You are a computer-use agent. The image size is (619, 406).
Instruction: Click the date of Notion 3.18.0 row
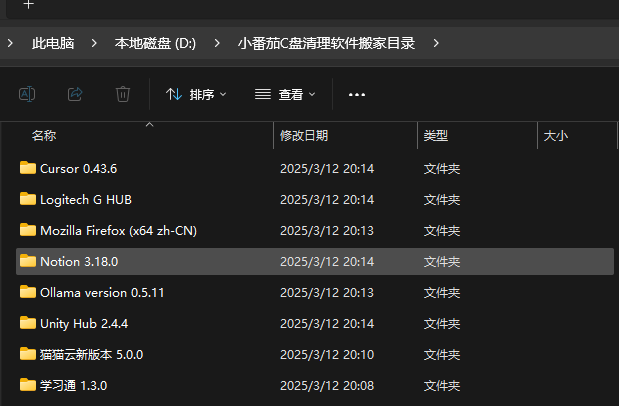point(327,261)
